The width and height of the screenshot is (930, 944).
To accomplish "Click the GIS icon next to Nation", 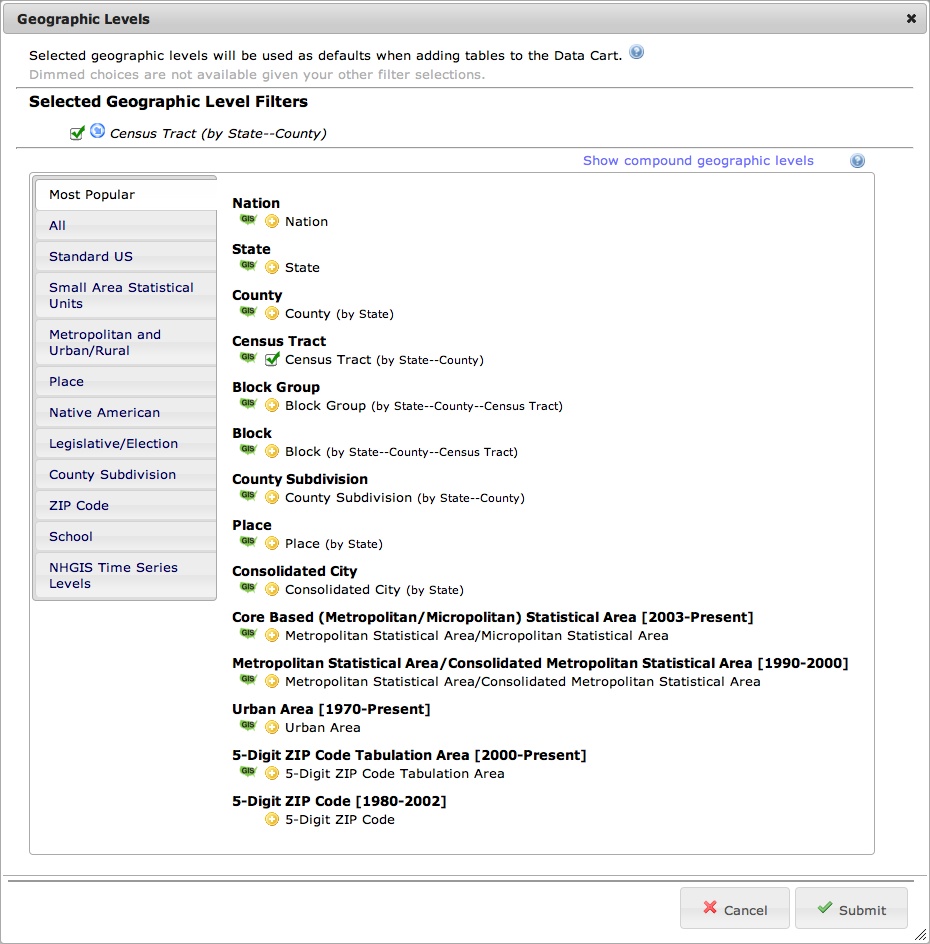I will [247, 220].
